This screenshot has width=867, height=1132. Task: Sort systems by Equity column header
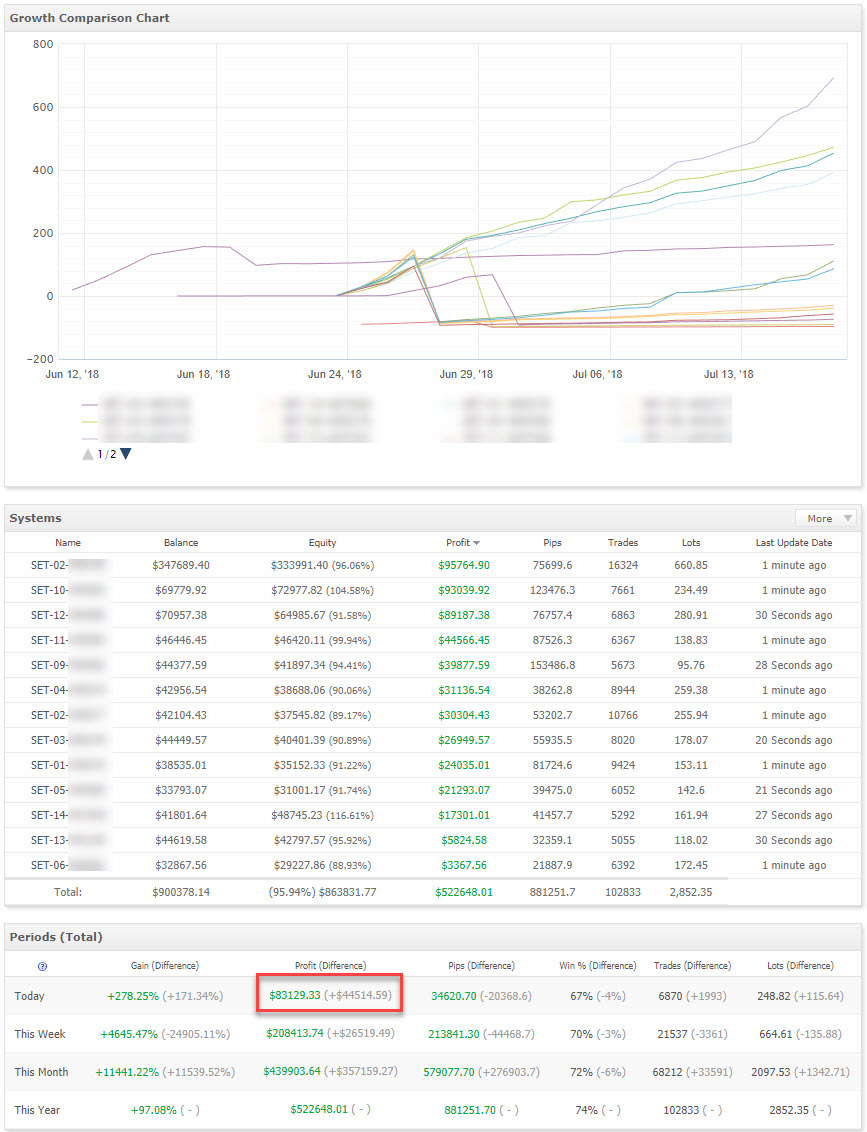[322, 542]
